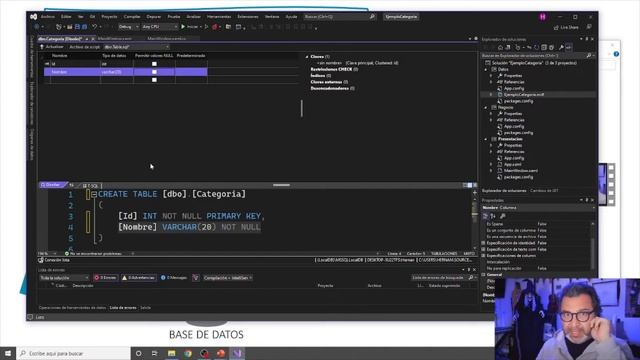
Task: Click the Restricciones CHECK entry
Action: [334, 69]
